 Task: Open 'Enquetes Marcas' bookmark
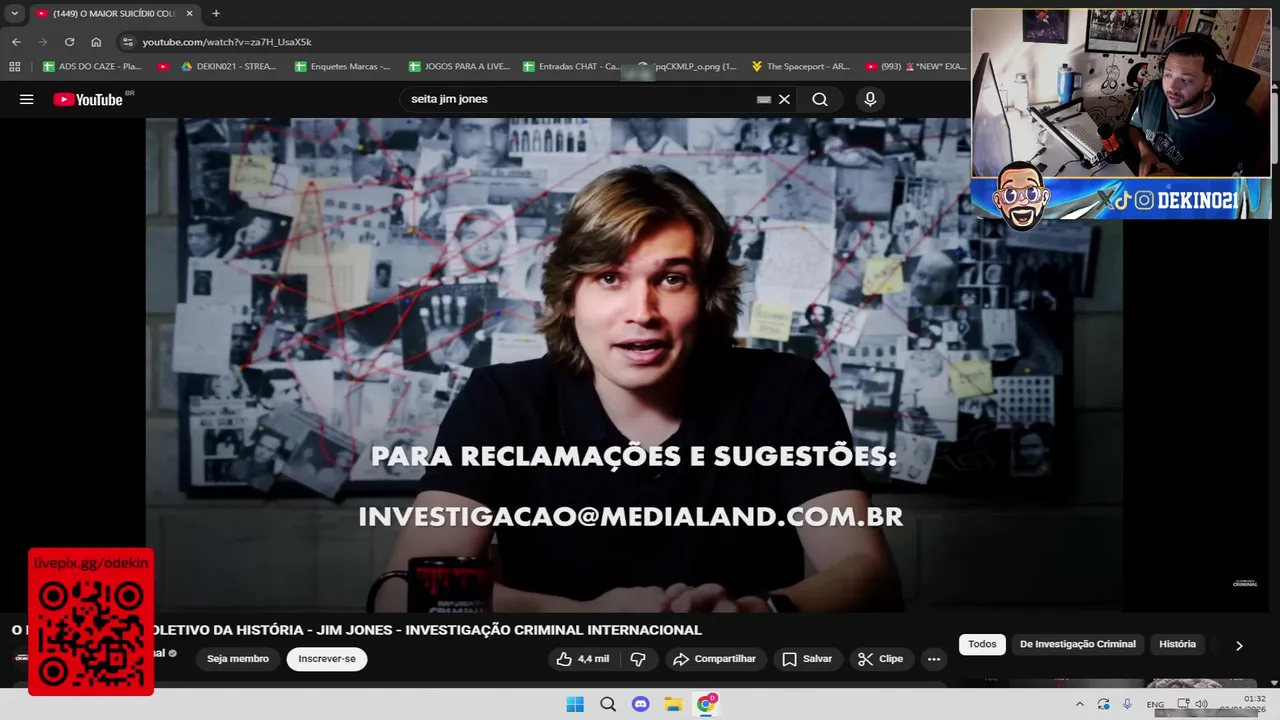[342, 67]
